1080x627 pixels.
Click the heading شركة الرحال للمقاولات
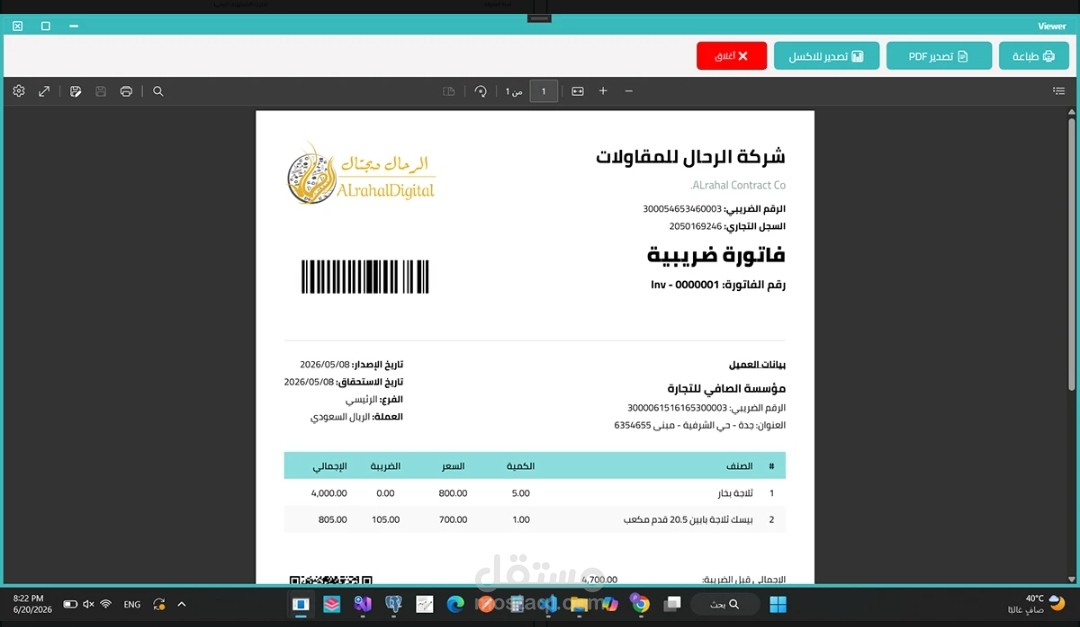(x=690, y=157)
